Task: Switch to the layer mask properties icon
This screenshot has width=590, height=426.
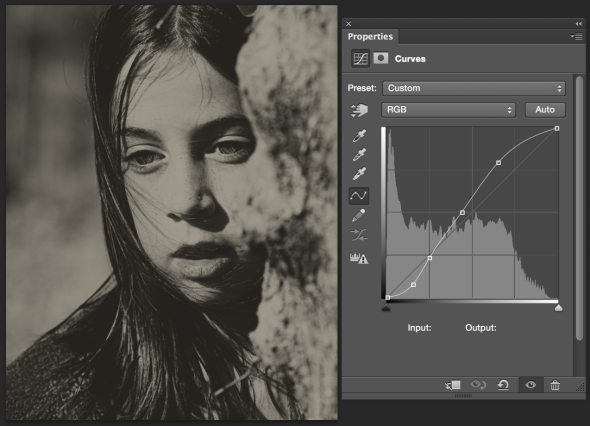Action: click(381, 58)
